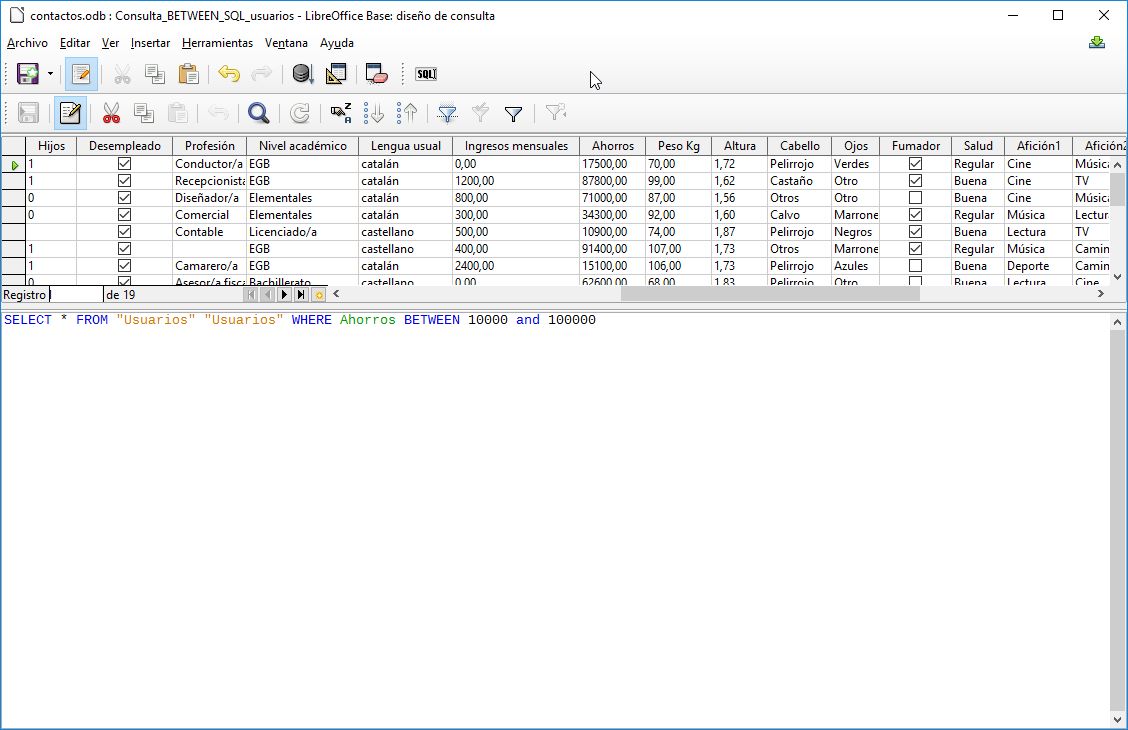Open the Standard Filter tool
Image resolution: width=1128 pixels, height=730 pixels.
click(x=513, y=113)
